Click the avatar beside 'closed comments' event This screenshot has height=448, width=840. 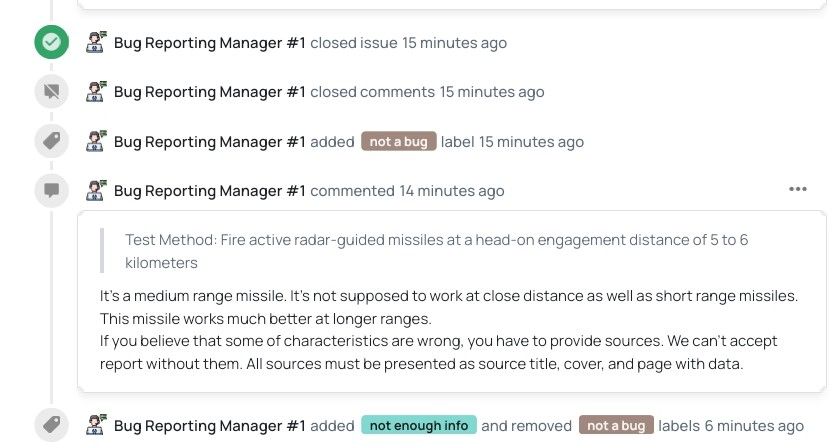pos(96,92)
